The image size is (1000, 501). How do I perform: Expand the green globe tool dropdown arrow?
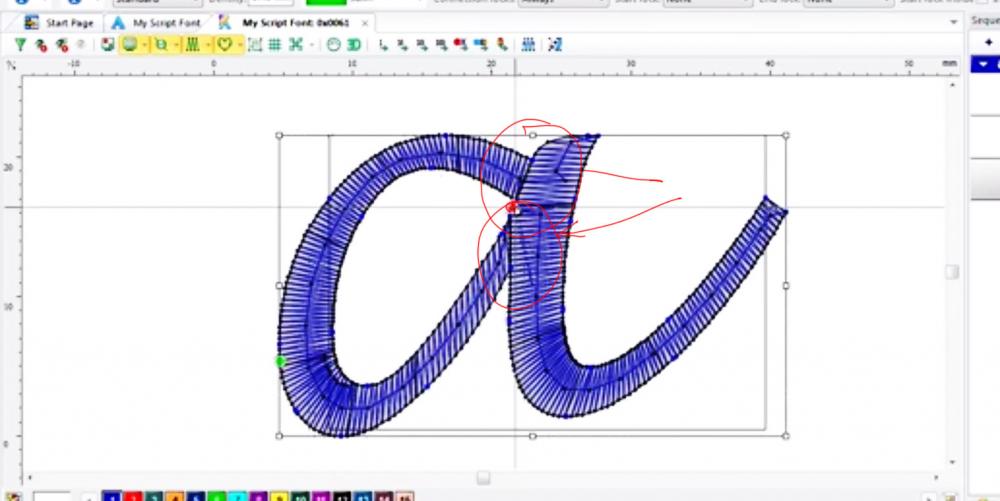tap(145, 44)
